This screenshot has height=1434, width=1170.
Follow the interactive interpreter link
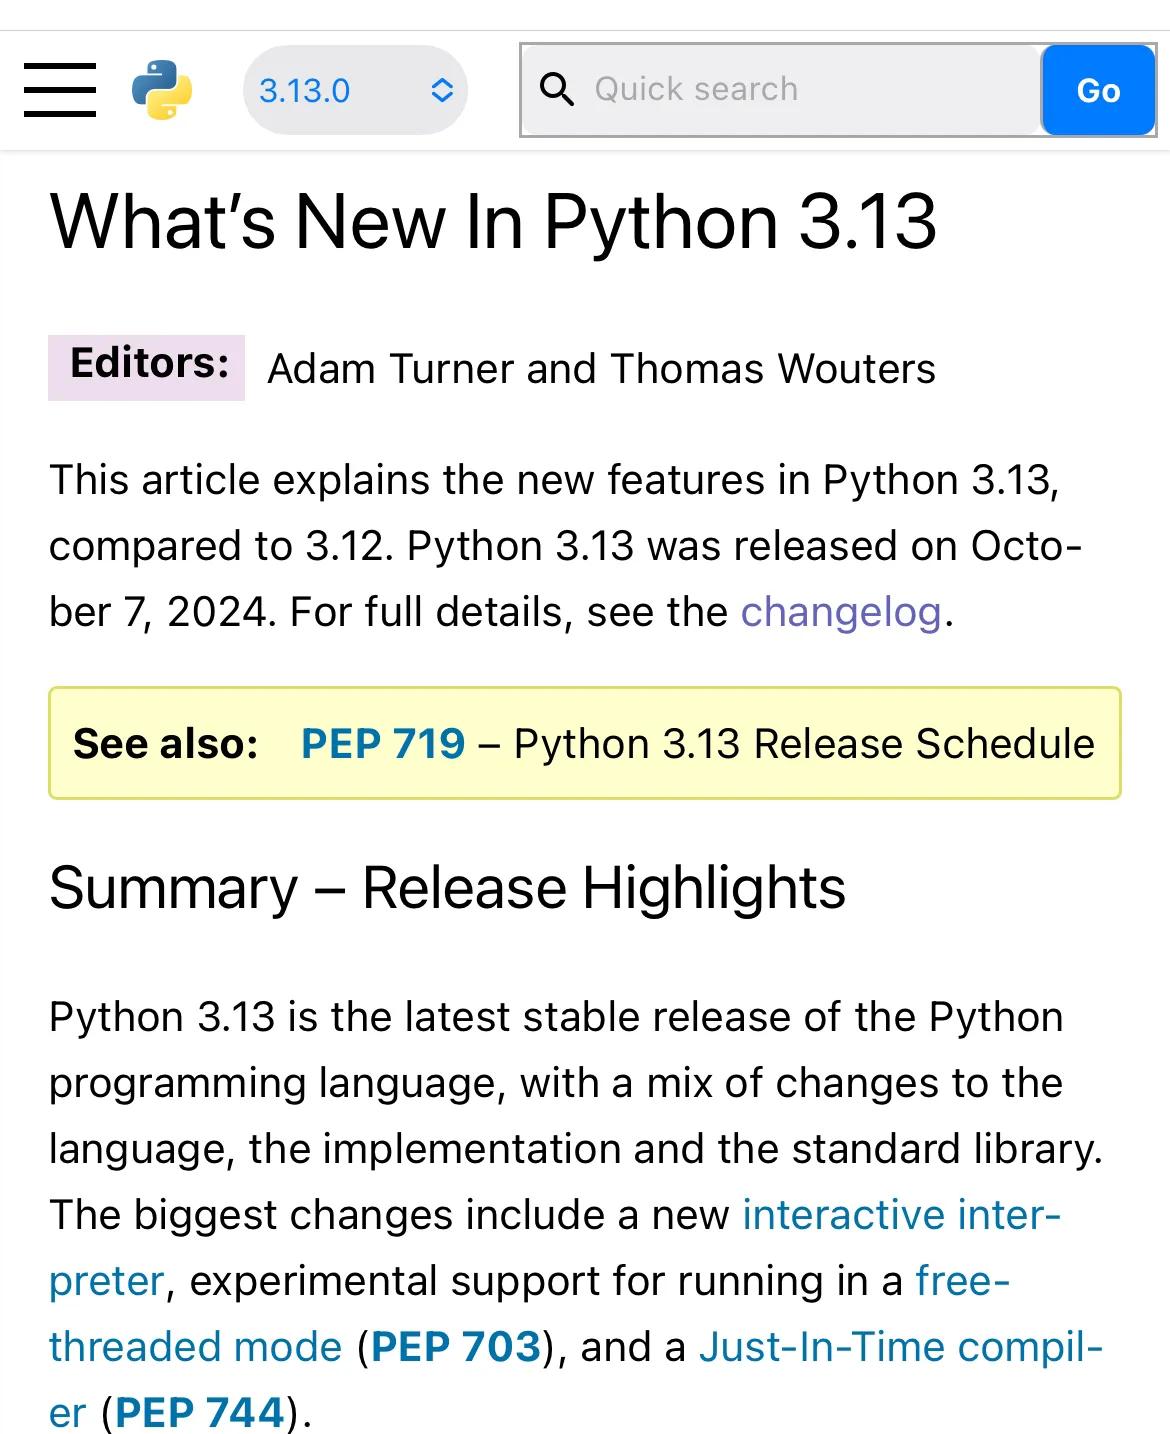[x=901, y=1215]
